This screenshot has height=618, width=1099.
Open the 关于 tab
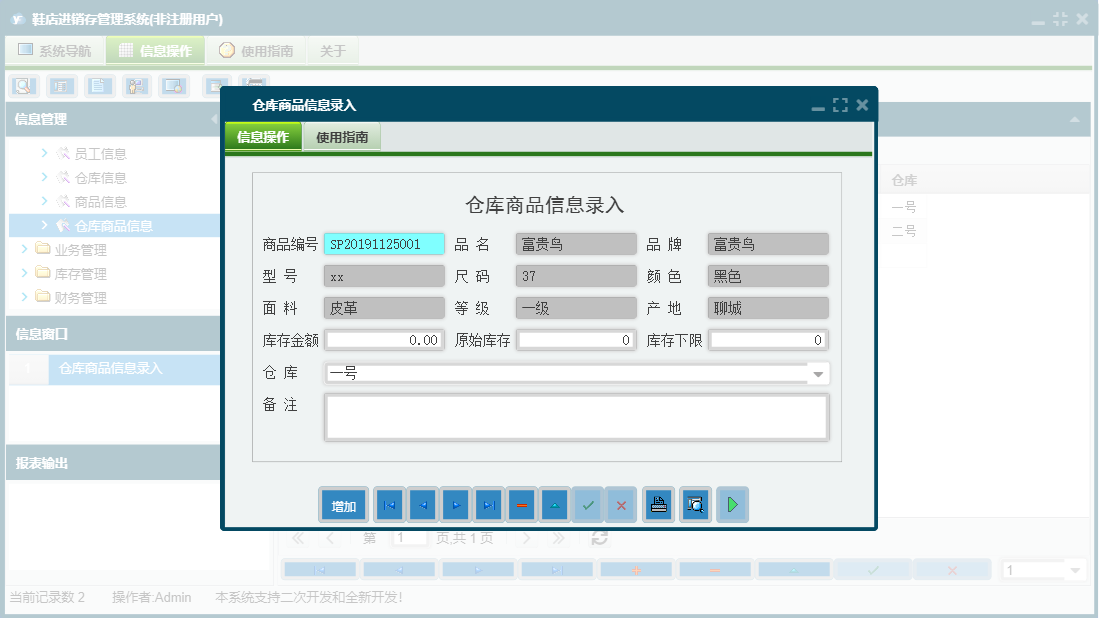pyautogui.click(x=333, y=49)
